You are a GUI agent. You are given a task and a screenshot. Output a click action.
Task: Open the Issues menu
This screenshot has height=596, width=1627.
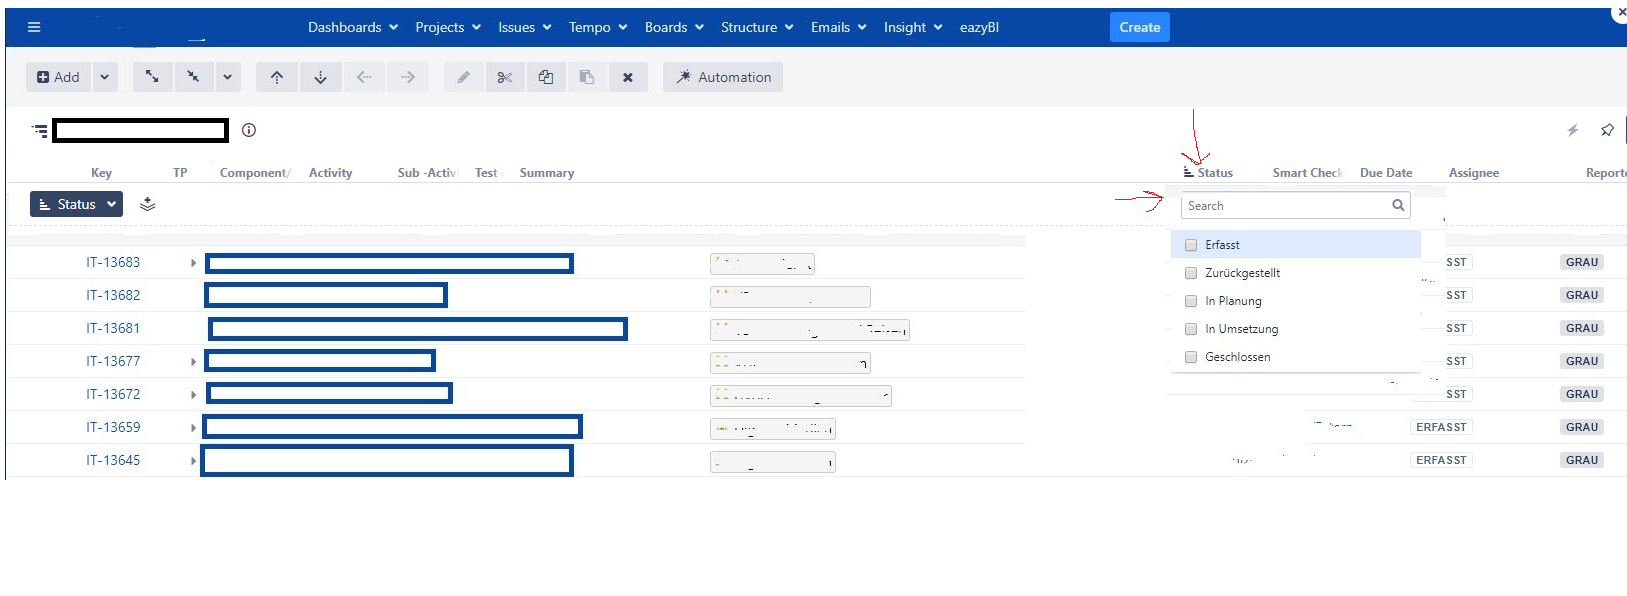[x=525, y=27]
